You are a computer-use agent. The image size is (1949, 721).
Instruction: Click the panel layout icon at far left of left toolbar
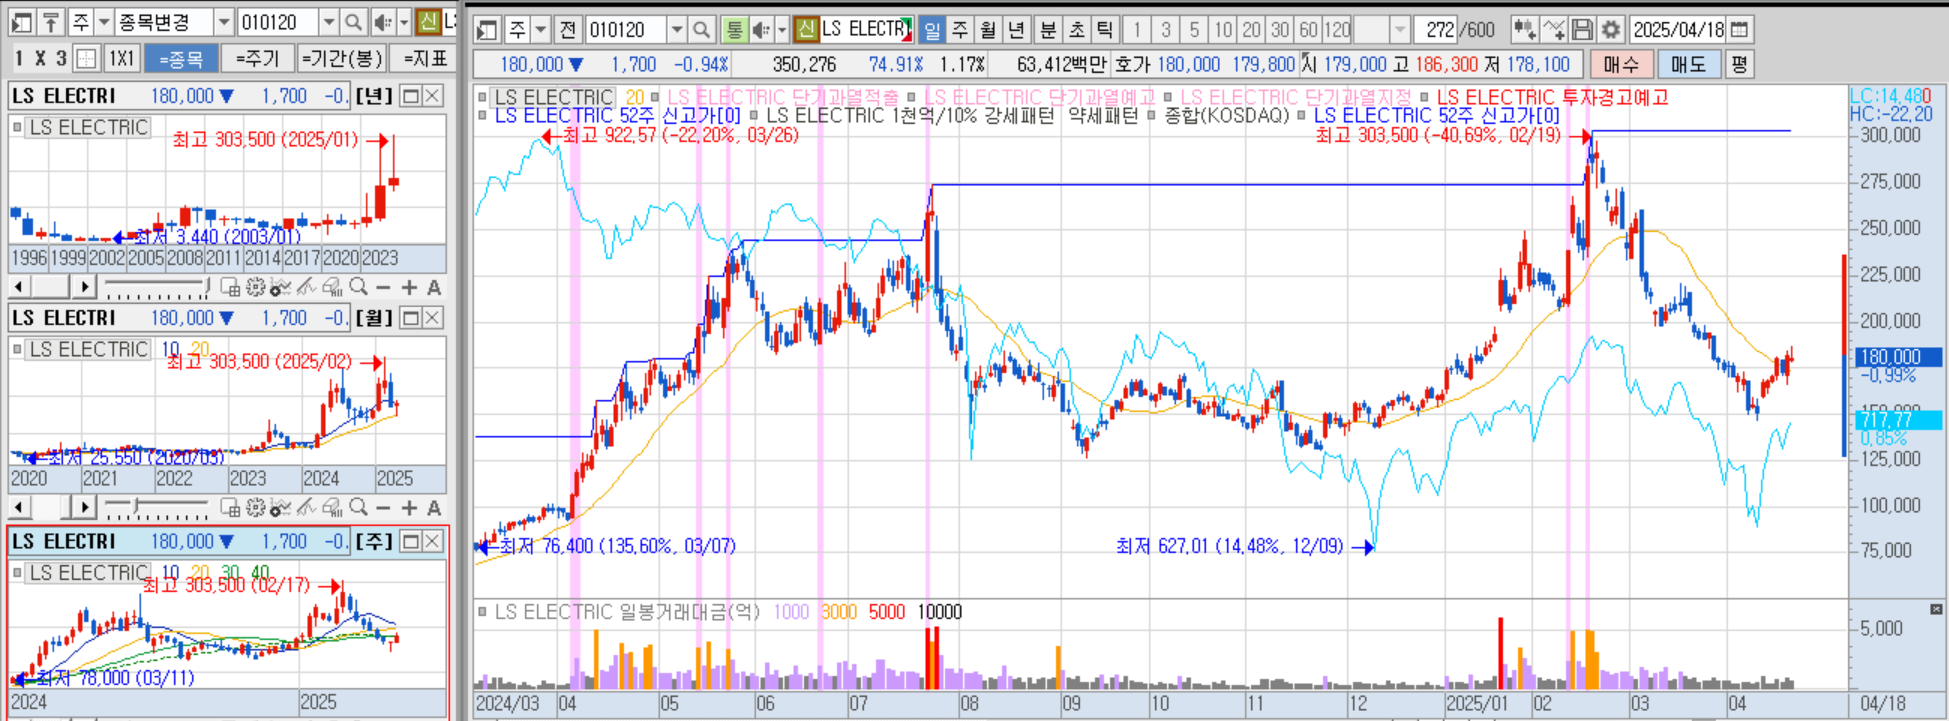pos(21,22)
